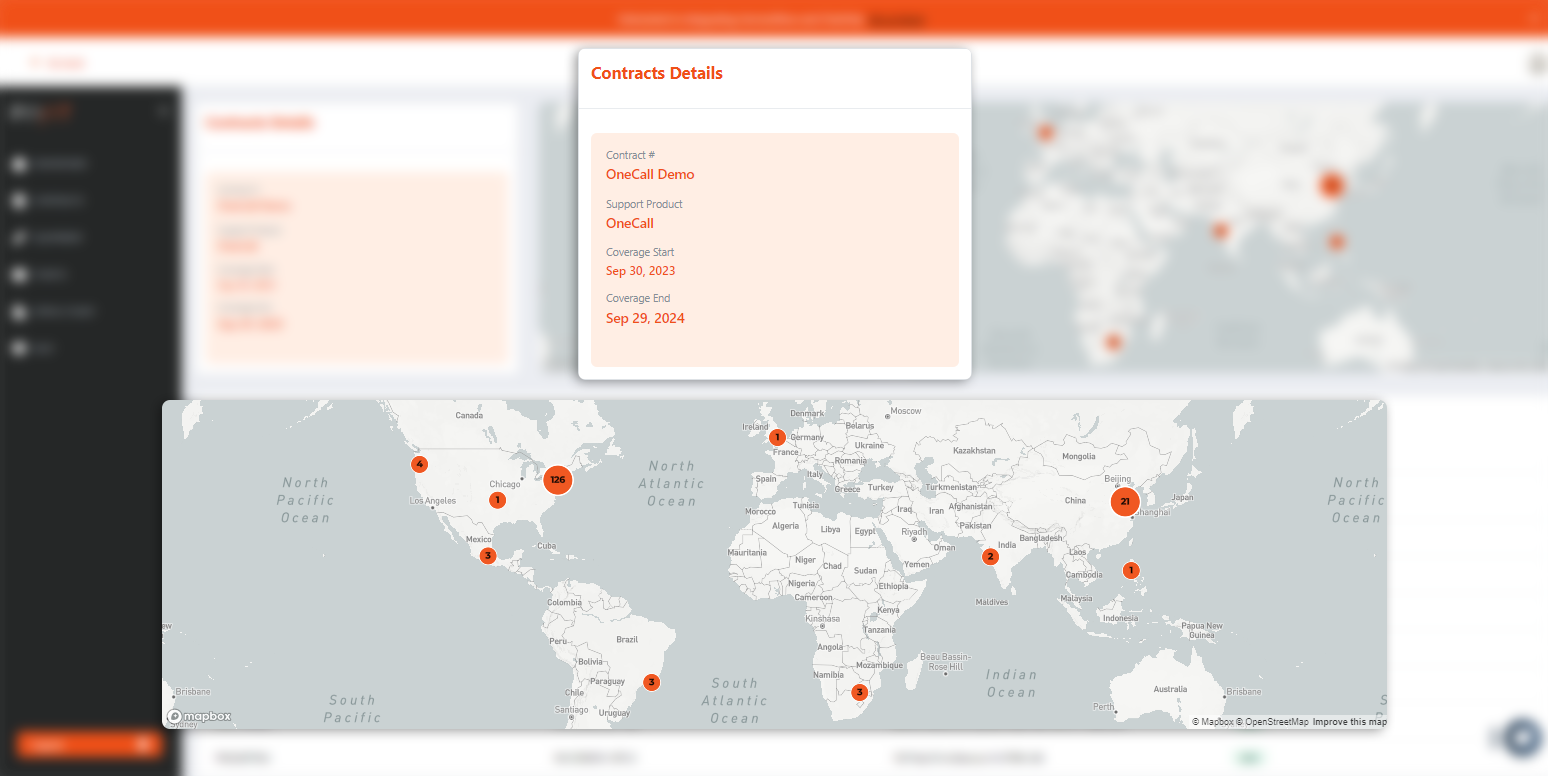Click the Japan label on the map
The image size is (1548, 776).
coord(1182,497)
